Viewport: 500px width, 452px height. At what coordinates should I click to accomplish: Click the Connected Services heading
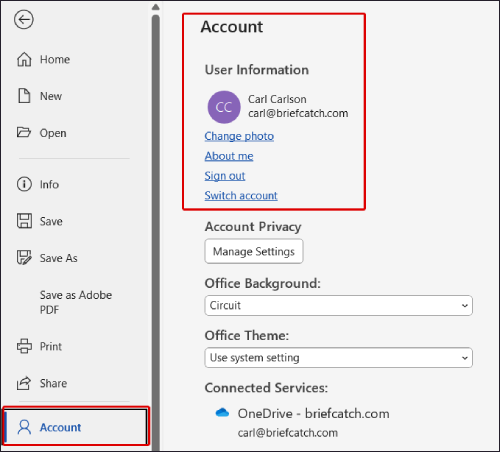[266, 388]
